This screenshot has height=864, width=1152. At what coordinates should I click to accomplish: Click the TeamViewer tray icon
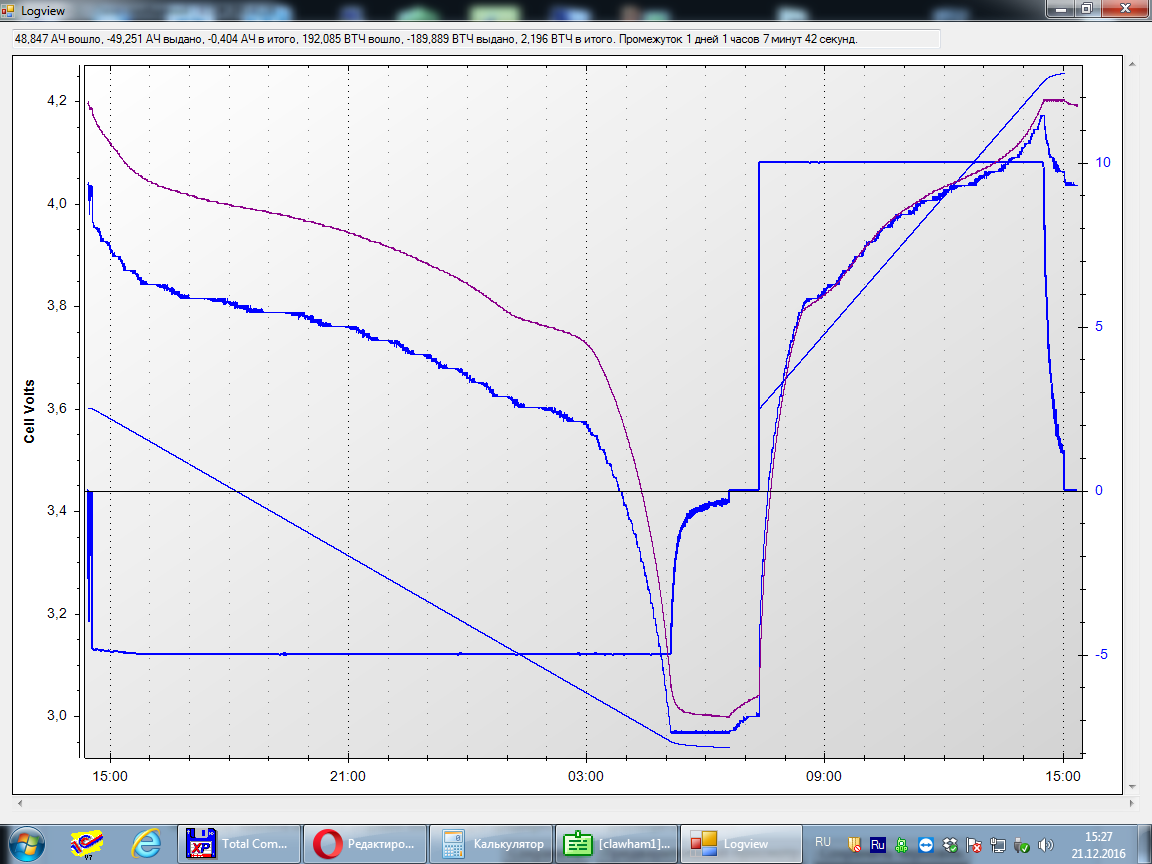point(926,844)
